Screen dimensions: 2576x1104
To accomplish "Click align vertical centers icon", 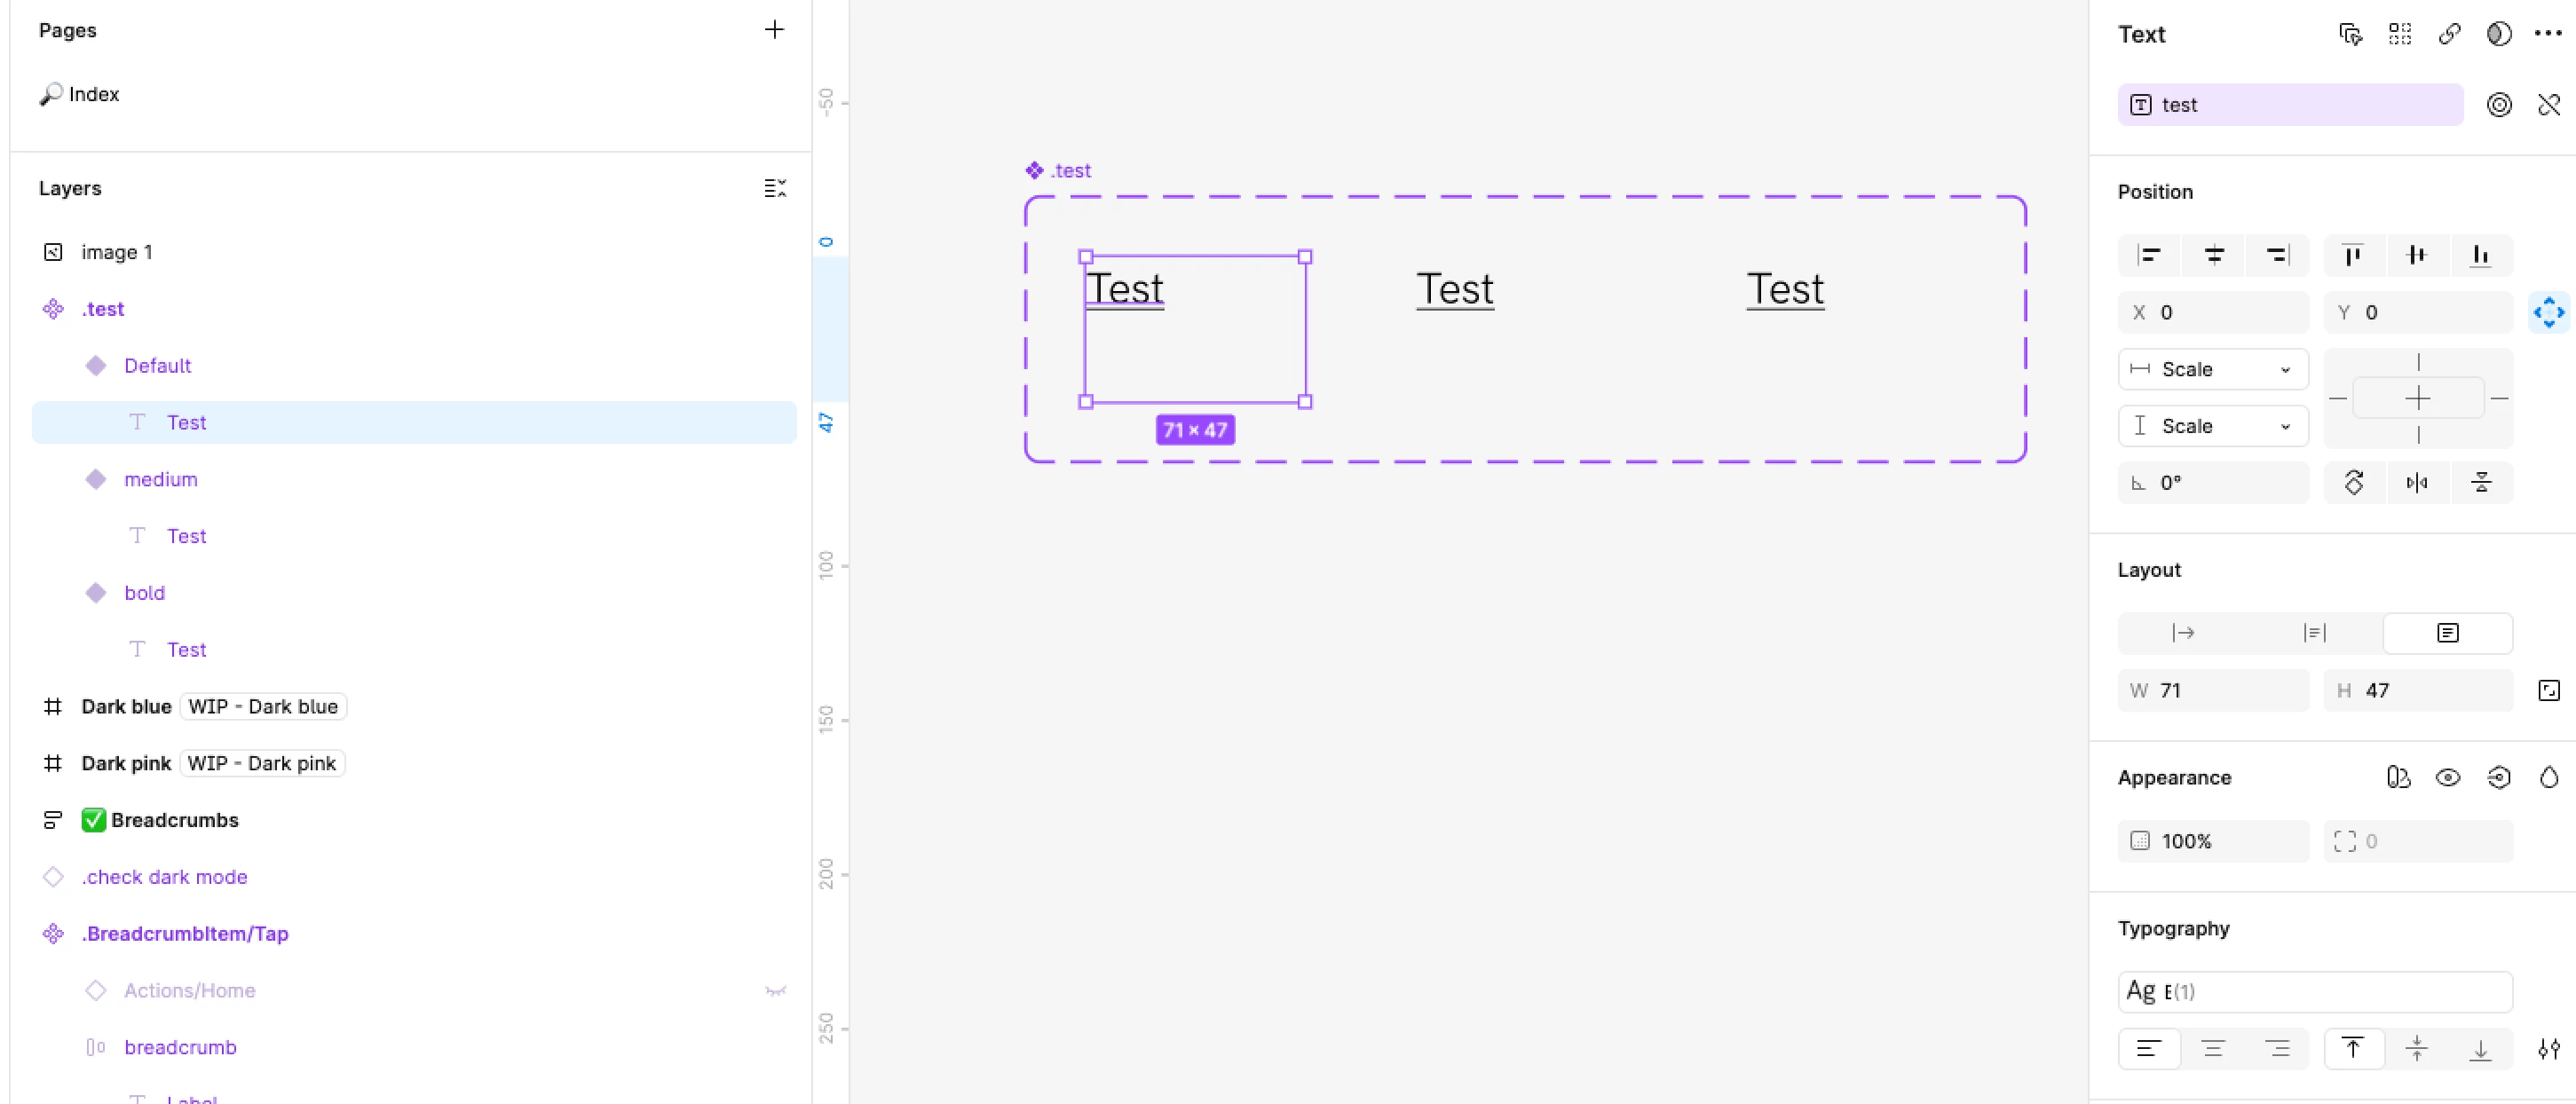I will (x=2417, y=255).
